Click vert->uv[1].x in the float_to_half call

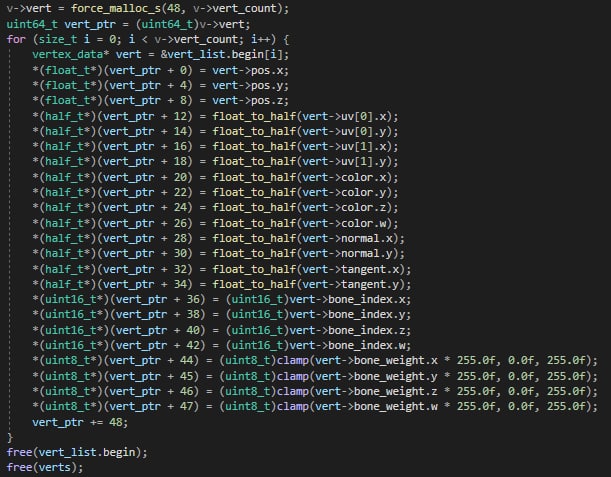[x=344, y=147]
